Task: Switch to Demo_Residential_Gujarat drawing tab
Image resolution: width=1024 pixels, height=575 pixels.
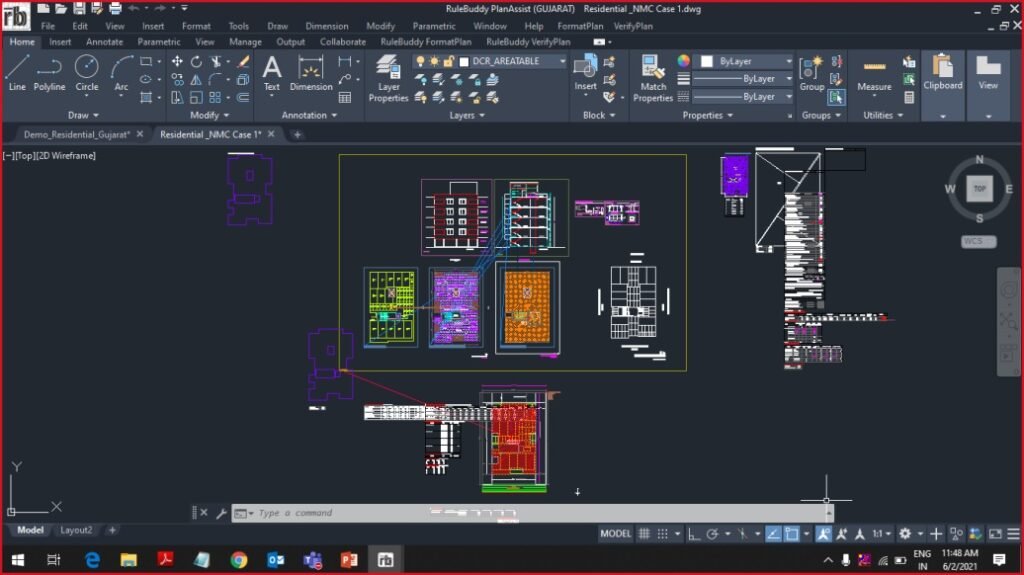Action: 76,134
